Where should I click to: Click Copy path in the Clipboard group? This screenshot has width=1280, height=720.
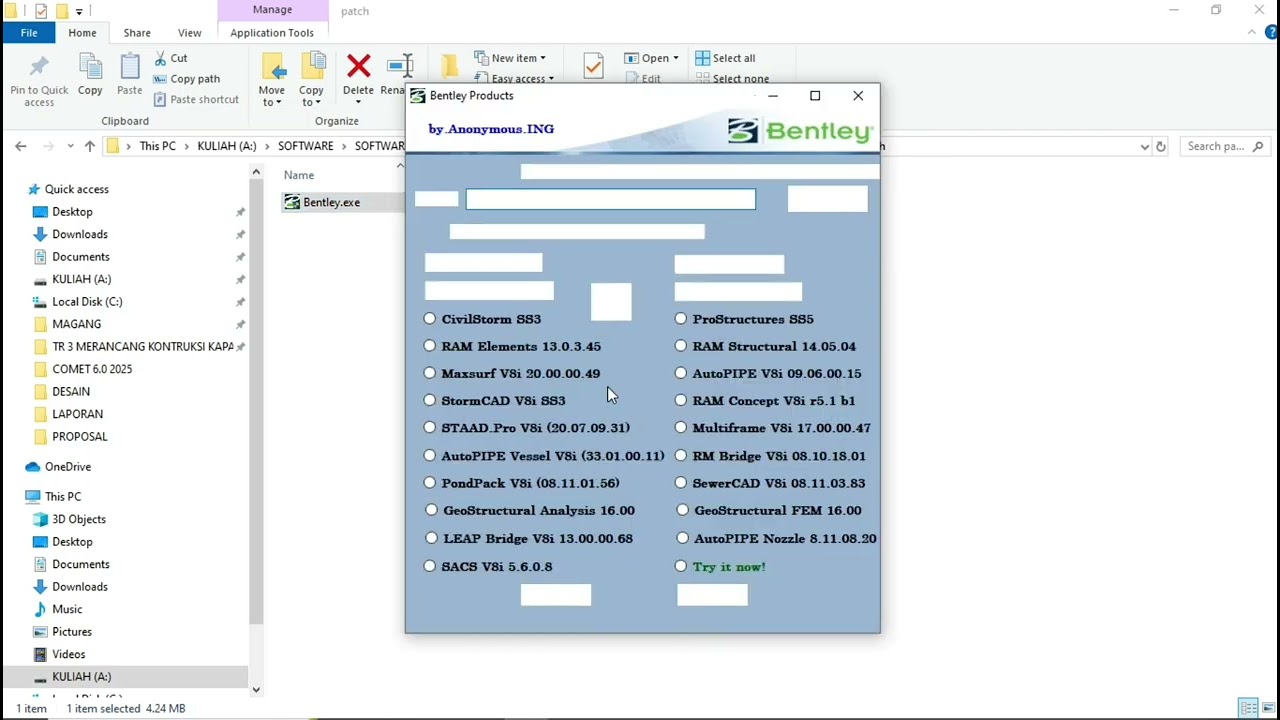coord(186,79)
